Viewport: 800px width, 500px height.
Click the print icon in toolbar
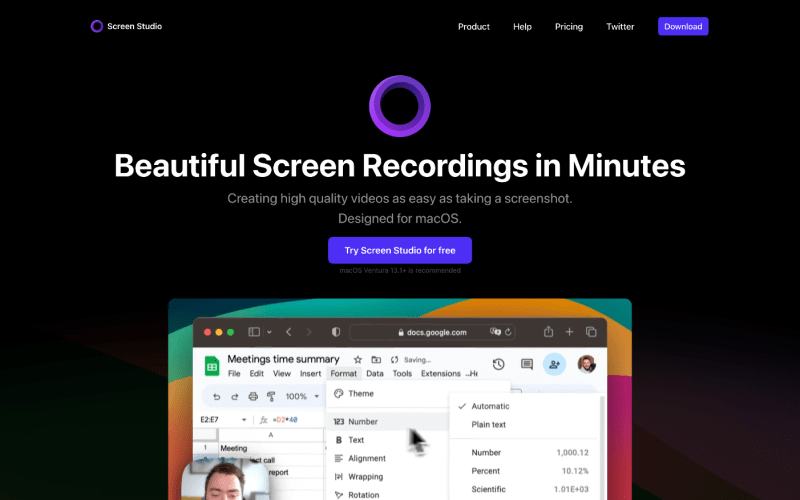tap(253, 396)
